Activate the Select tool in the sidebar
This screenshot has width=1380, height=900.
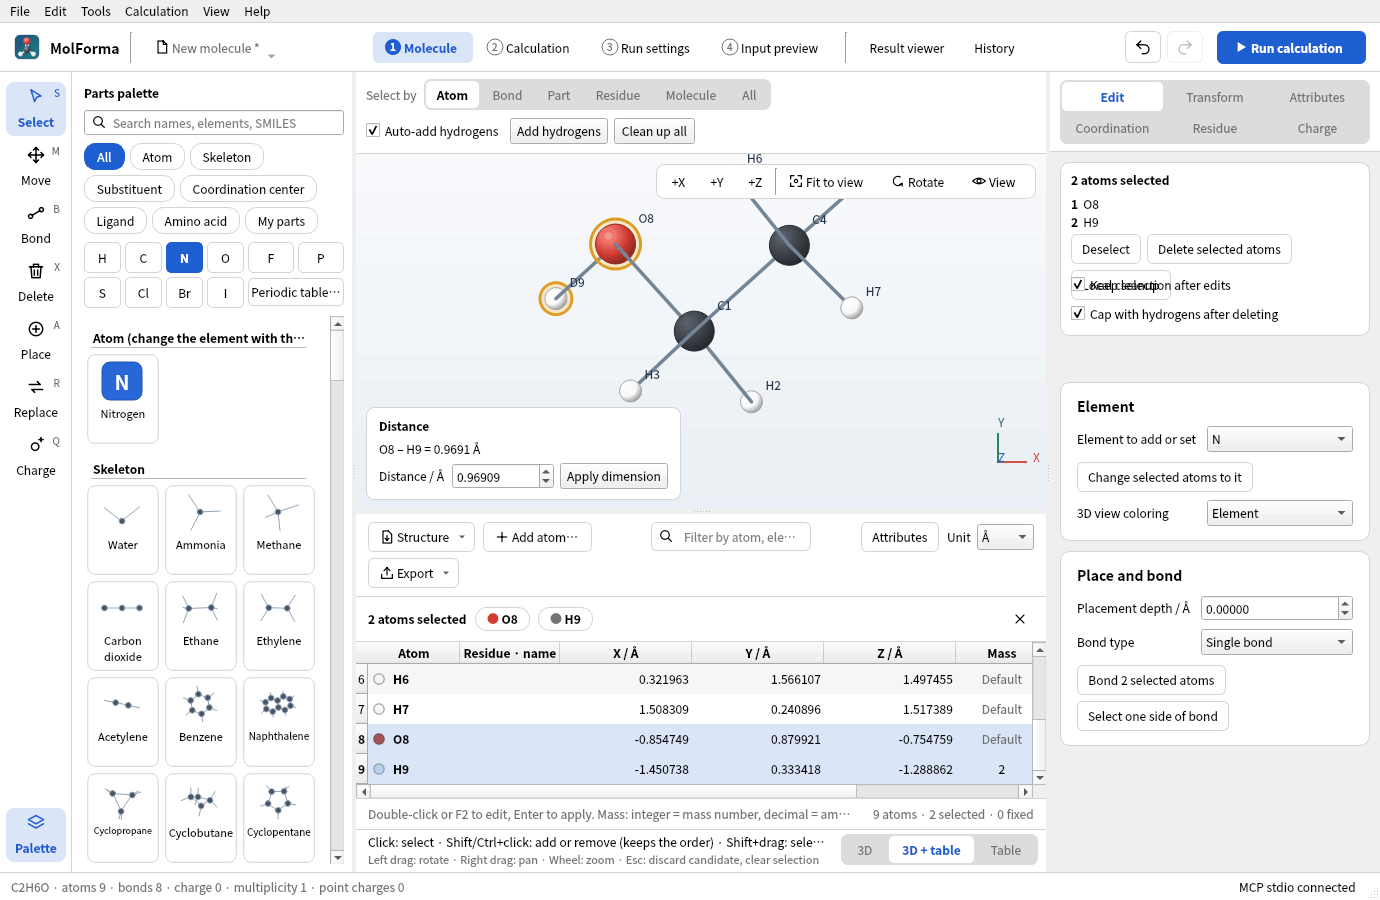pos(36,108)
